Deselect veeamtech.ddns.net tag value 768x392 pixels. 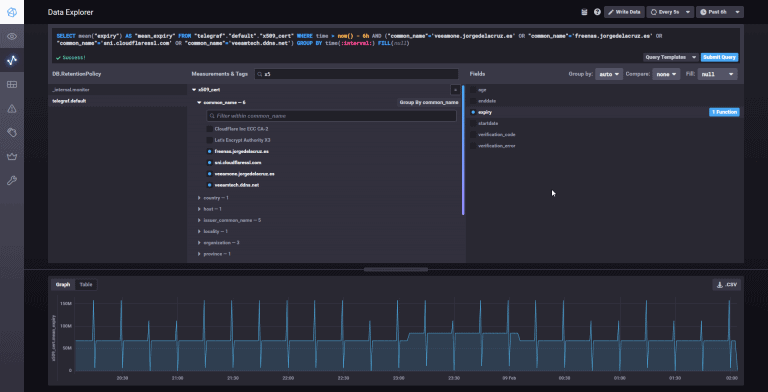tap(210, 185)
